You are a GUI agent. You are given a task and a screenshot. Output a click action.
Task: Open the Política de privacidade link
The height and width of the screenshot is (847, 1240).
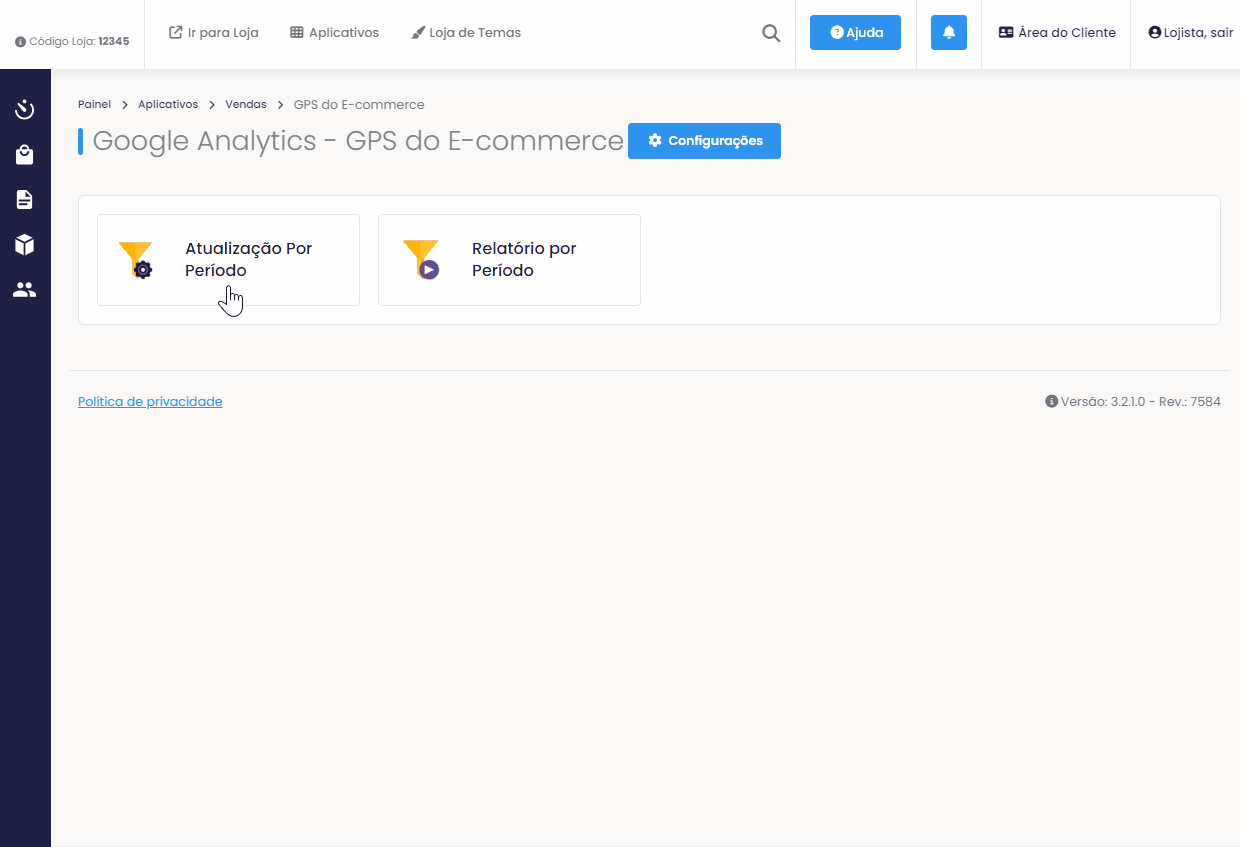coord(150,401)
